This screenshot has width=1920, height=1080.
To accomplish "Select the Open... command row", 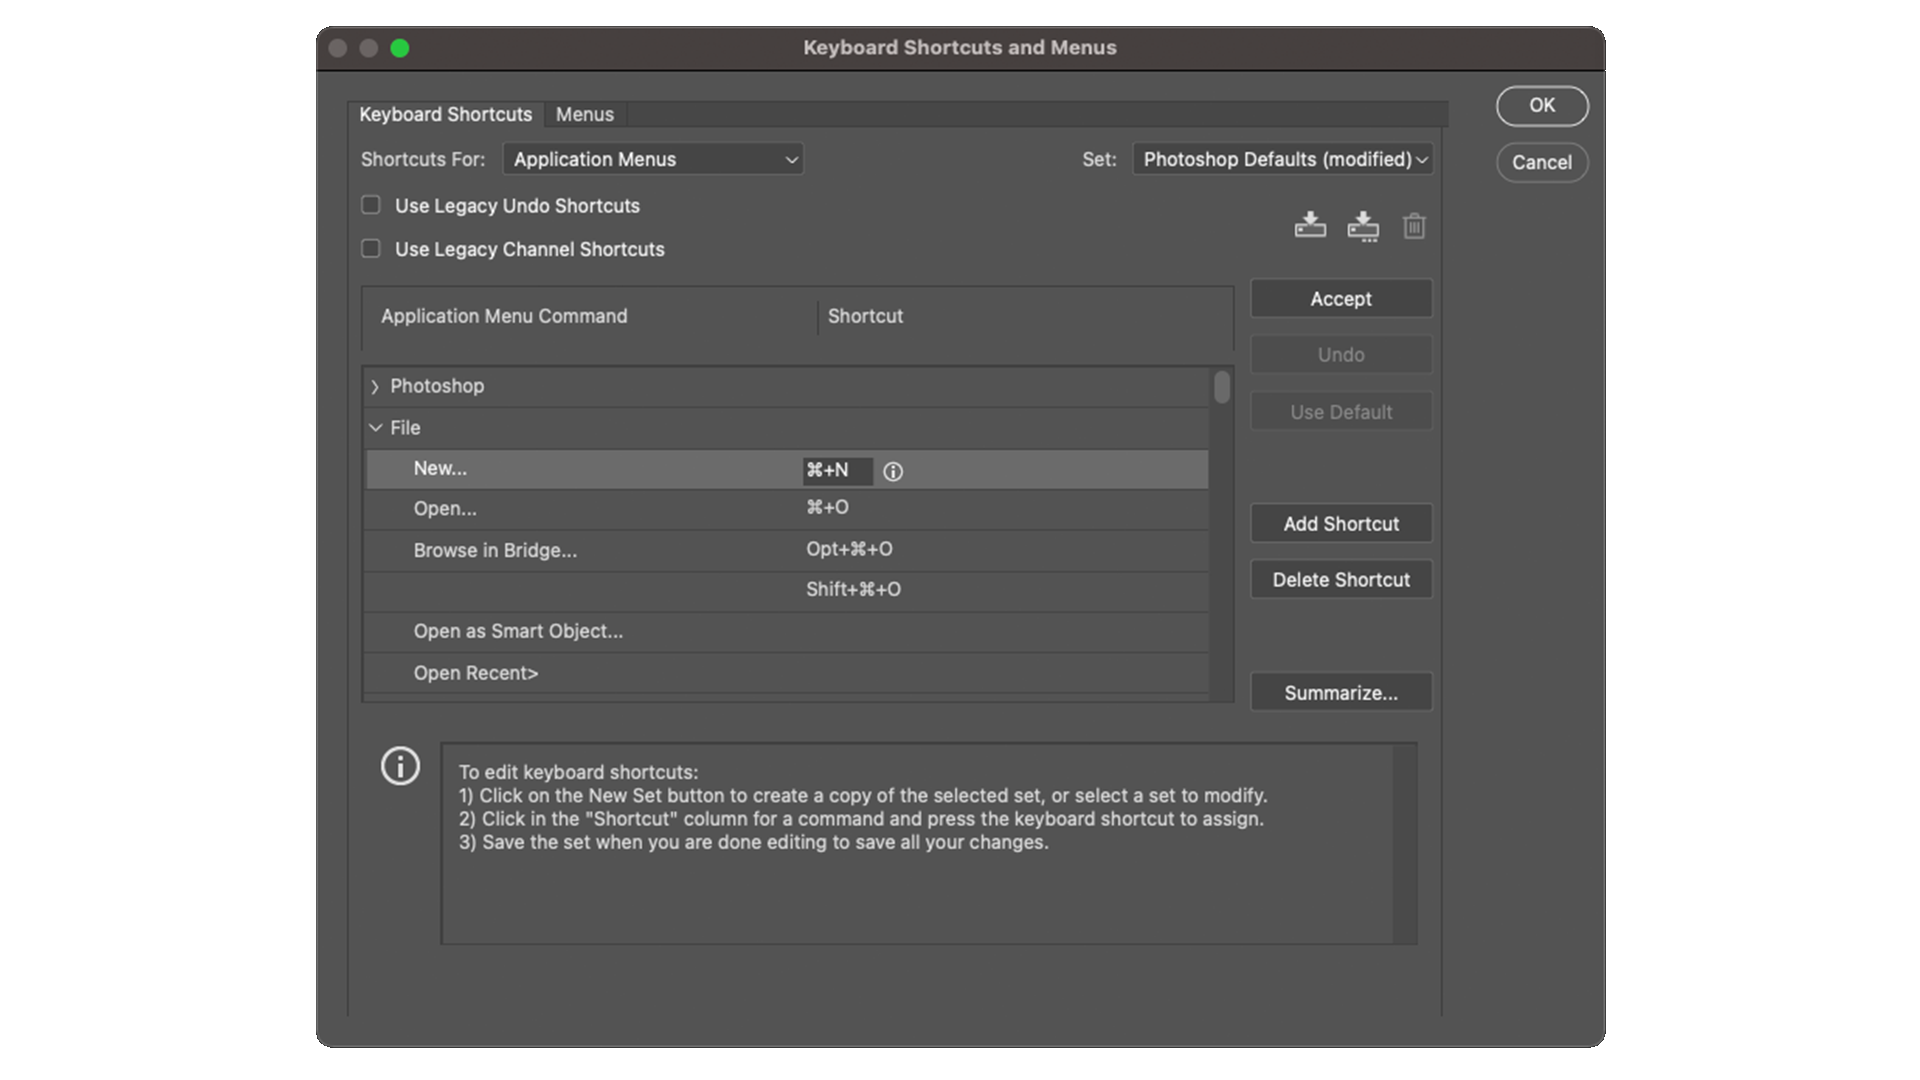I will [x=787, y=509].
